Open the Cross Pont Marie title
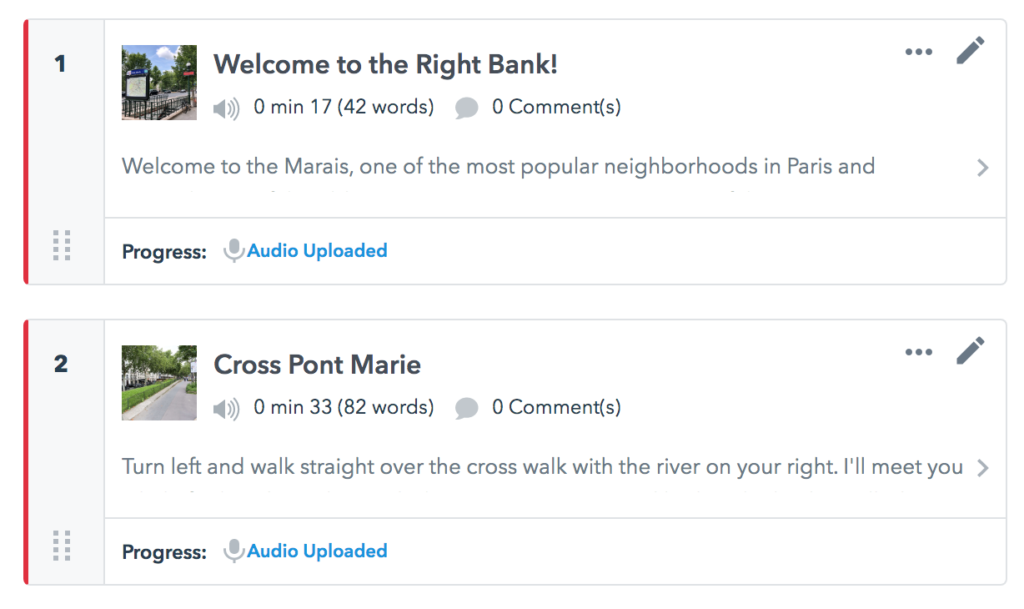 pos(317,365)
